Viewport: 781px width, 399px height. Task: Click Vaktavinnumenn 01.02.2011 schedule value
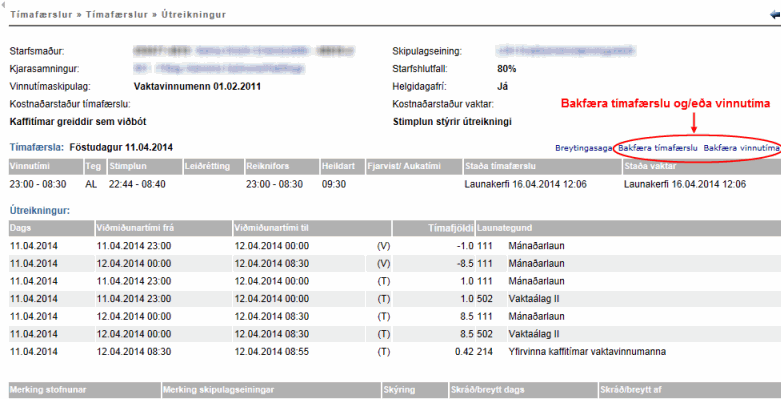tap(197, 87)
